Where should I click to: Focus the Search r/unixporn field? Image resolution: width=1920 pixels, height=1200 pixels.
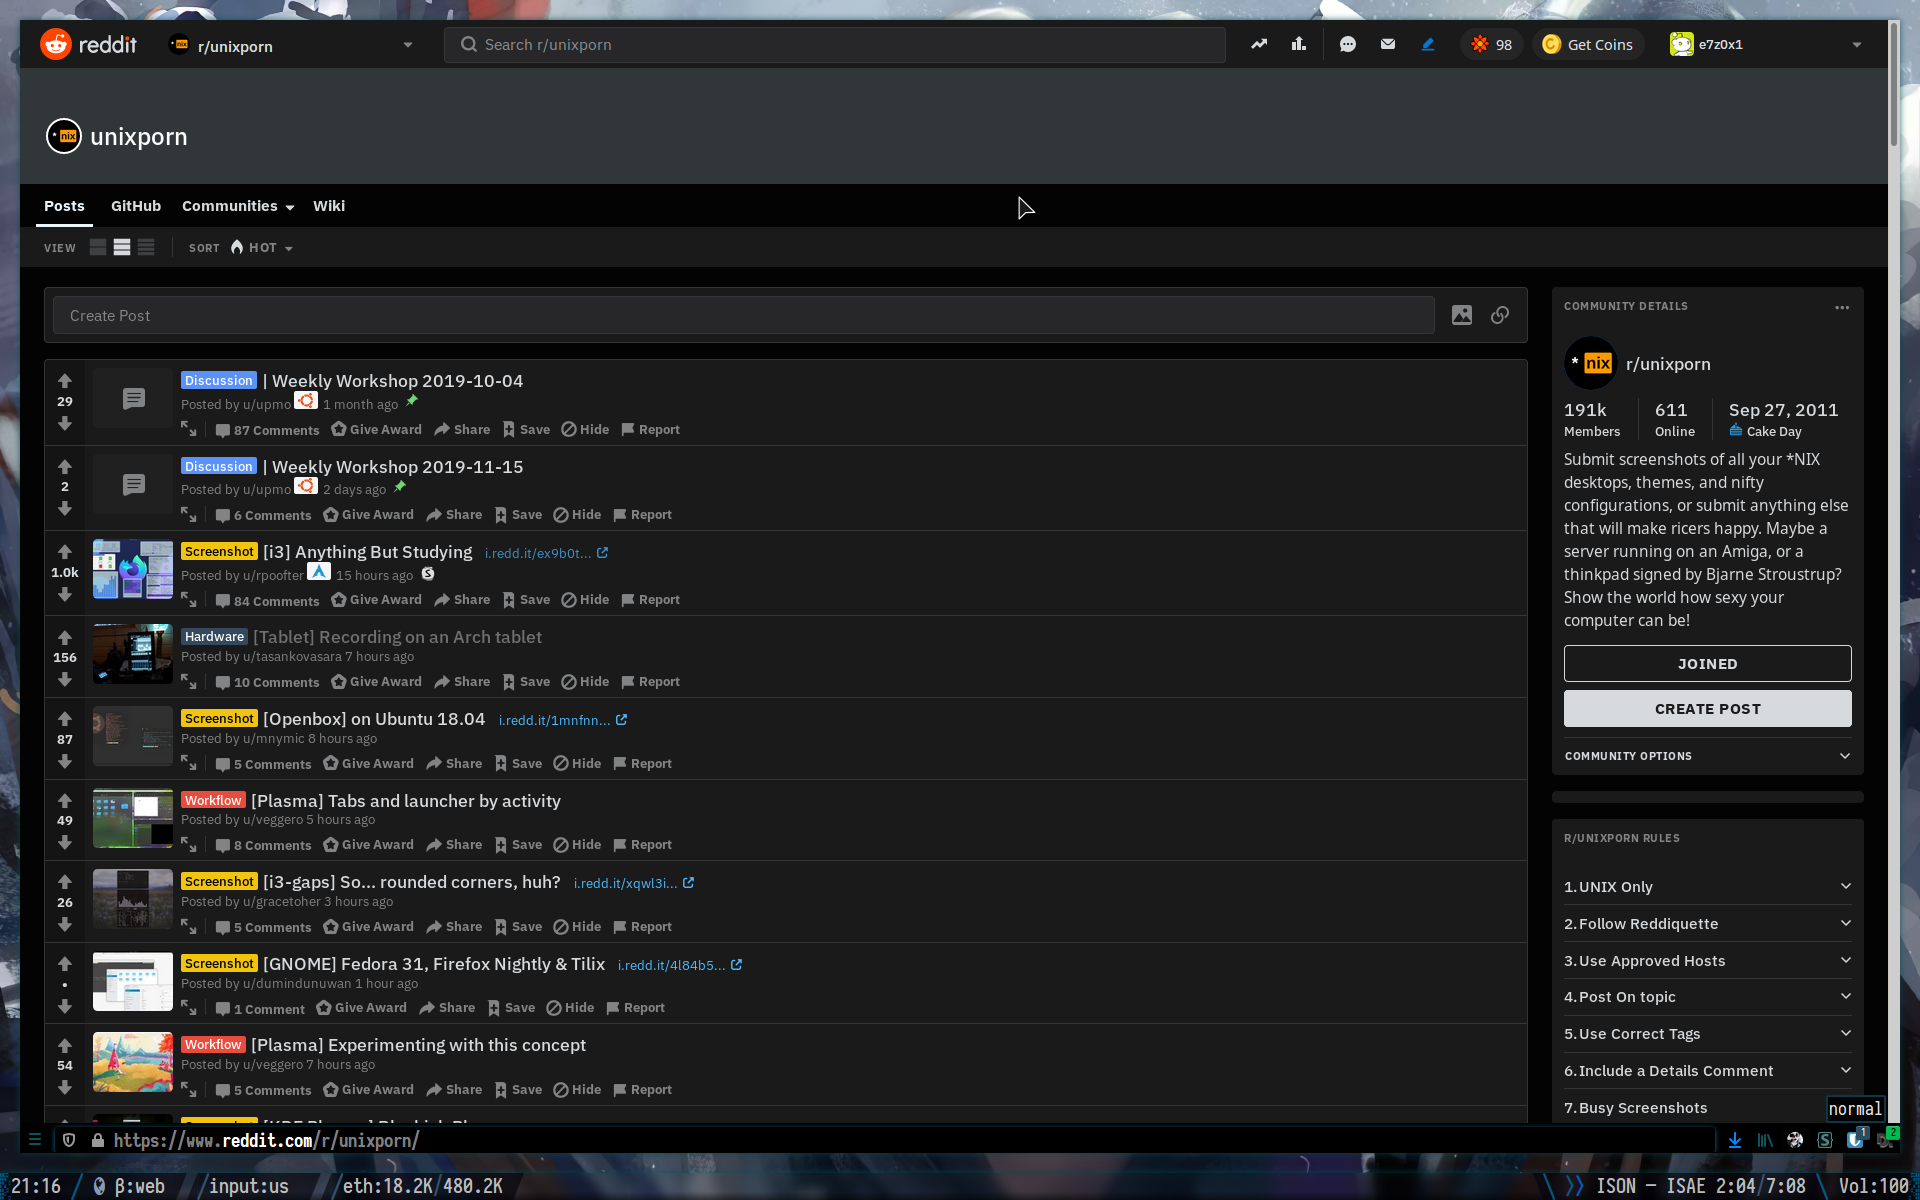[835, 45]
